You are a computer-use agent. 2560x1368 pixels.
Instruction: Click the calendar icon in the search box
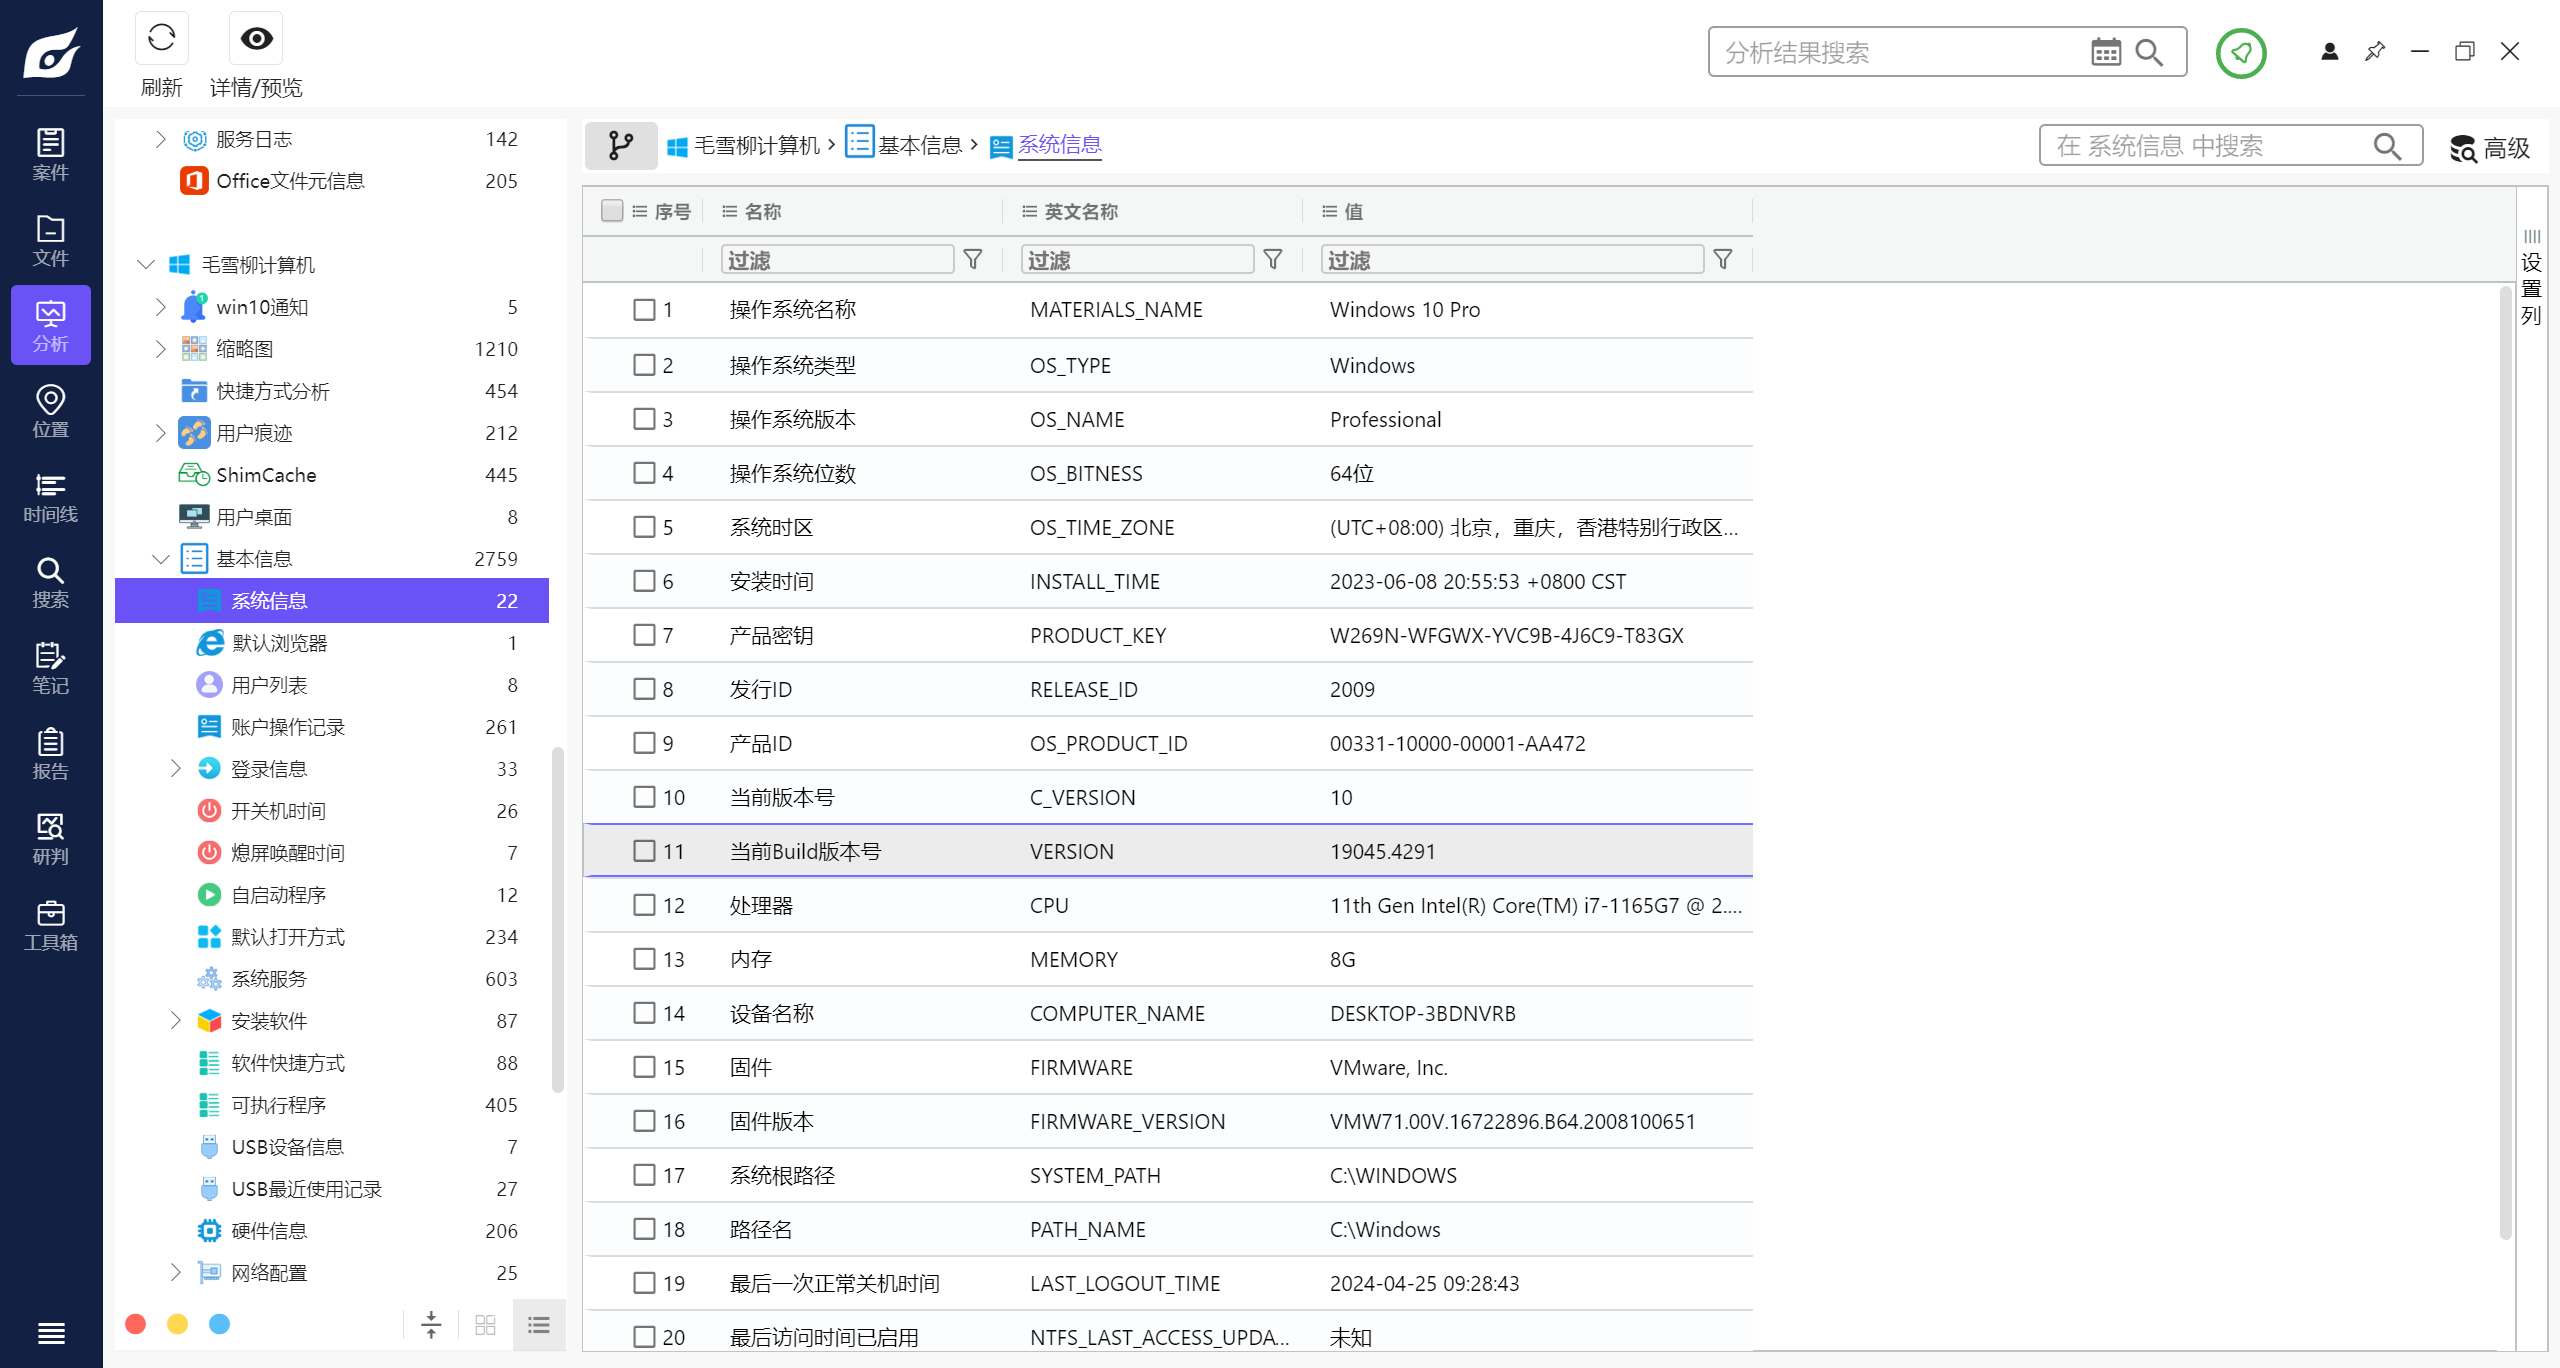point(2105,52)
